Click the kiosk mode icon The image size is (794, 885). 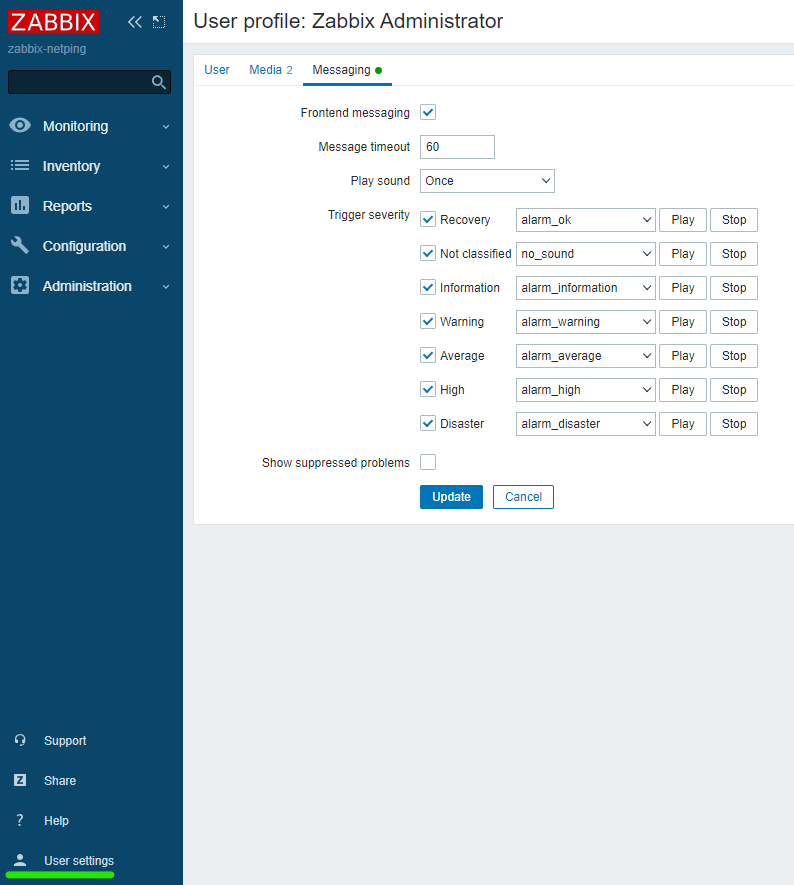coord(158,22)
